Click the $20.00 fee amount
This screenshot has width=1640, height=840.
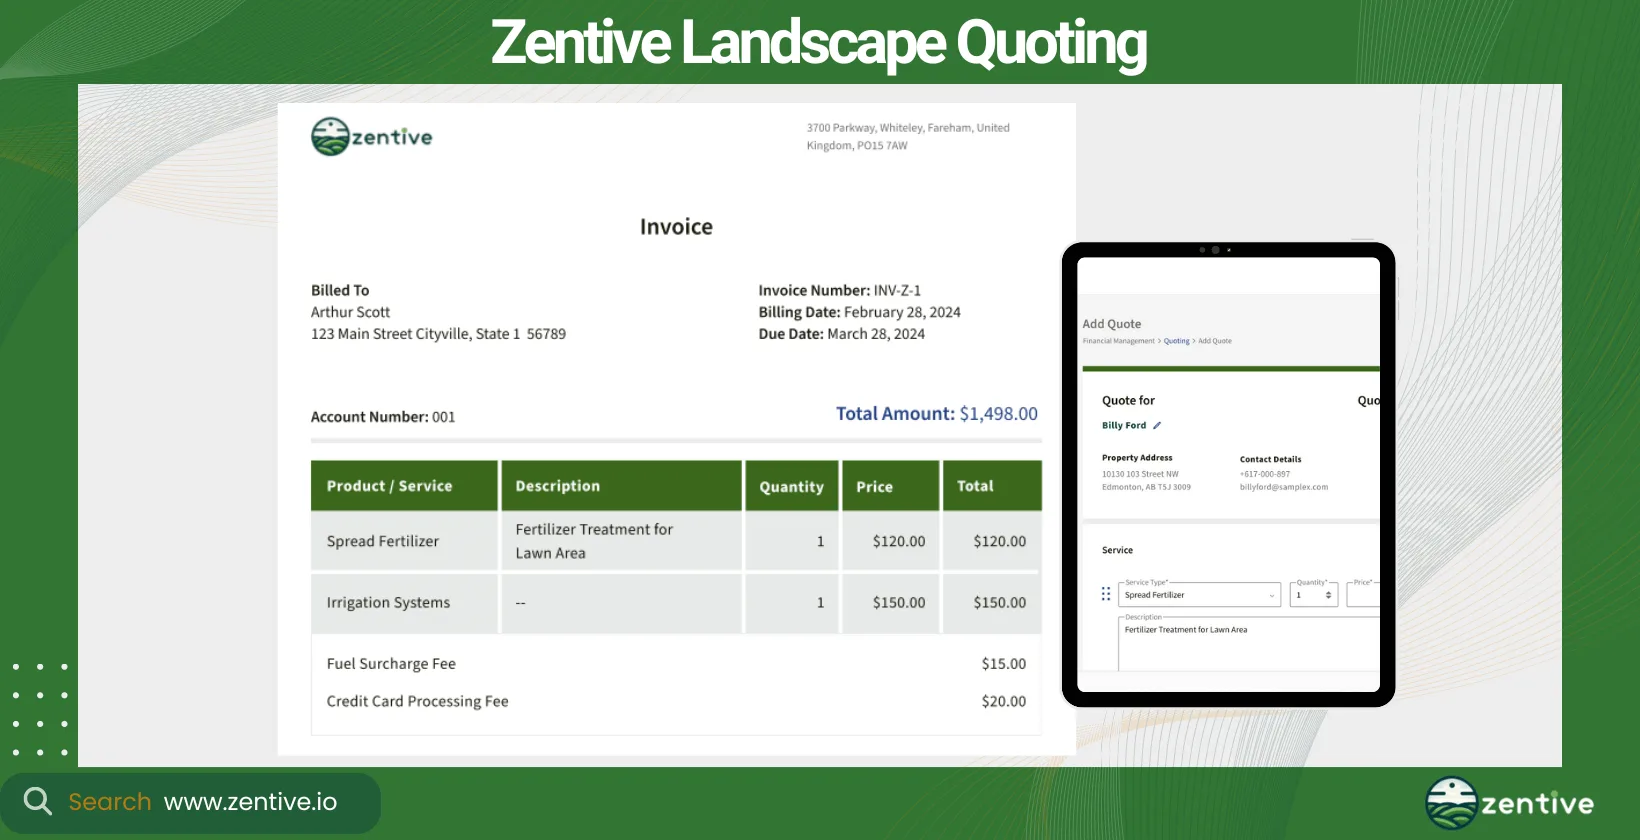click(x=1003, y=702)
